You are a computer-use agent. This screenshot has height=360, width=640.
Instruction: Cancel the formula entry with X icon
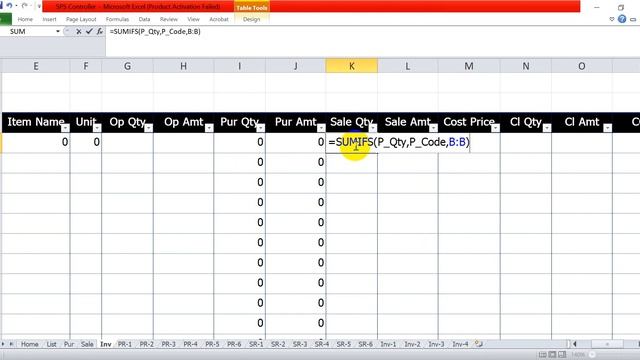tap(78, 31)
